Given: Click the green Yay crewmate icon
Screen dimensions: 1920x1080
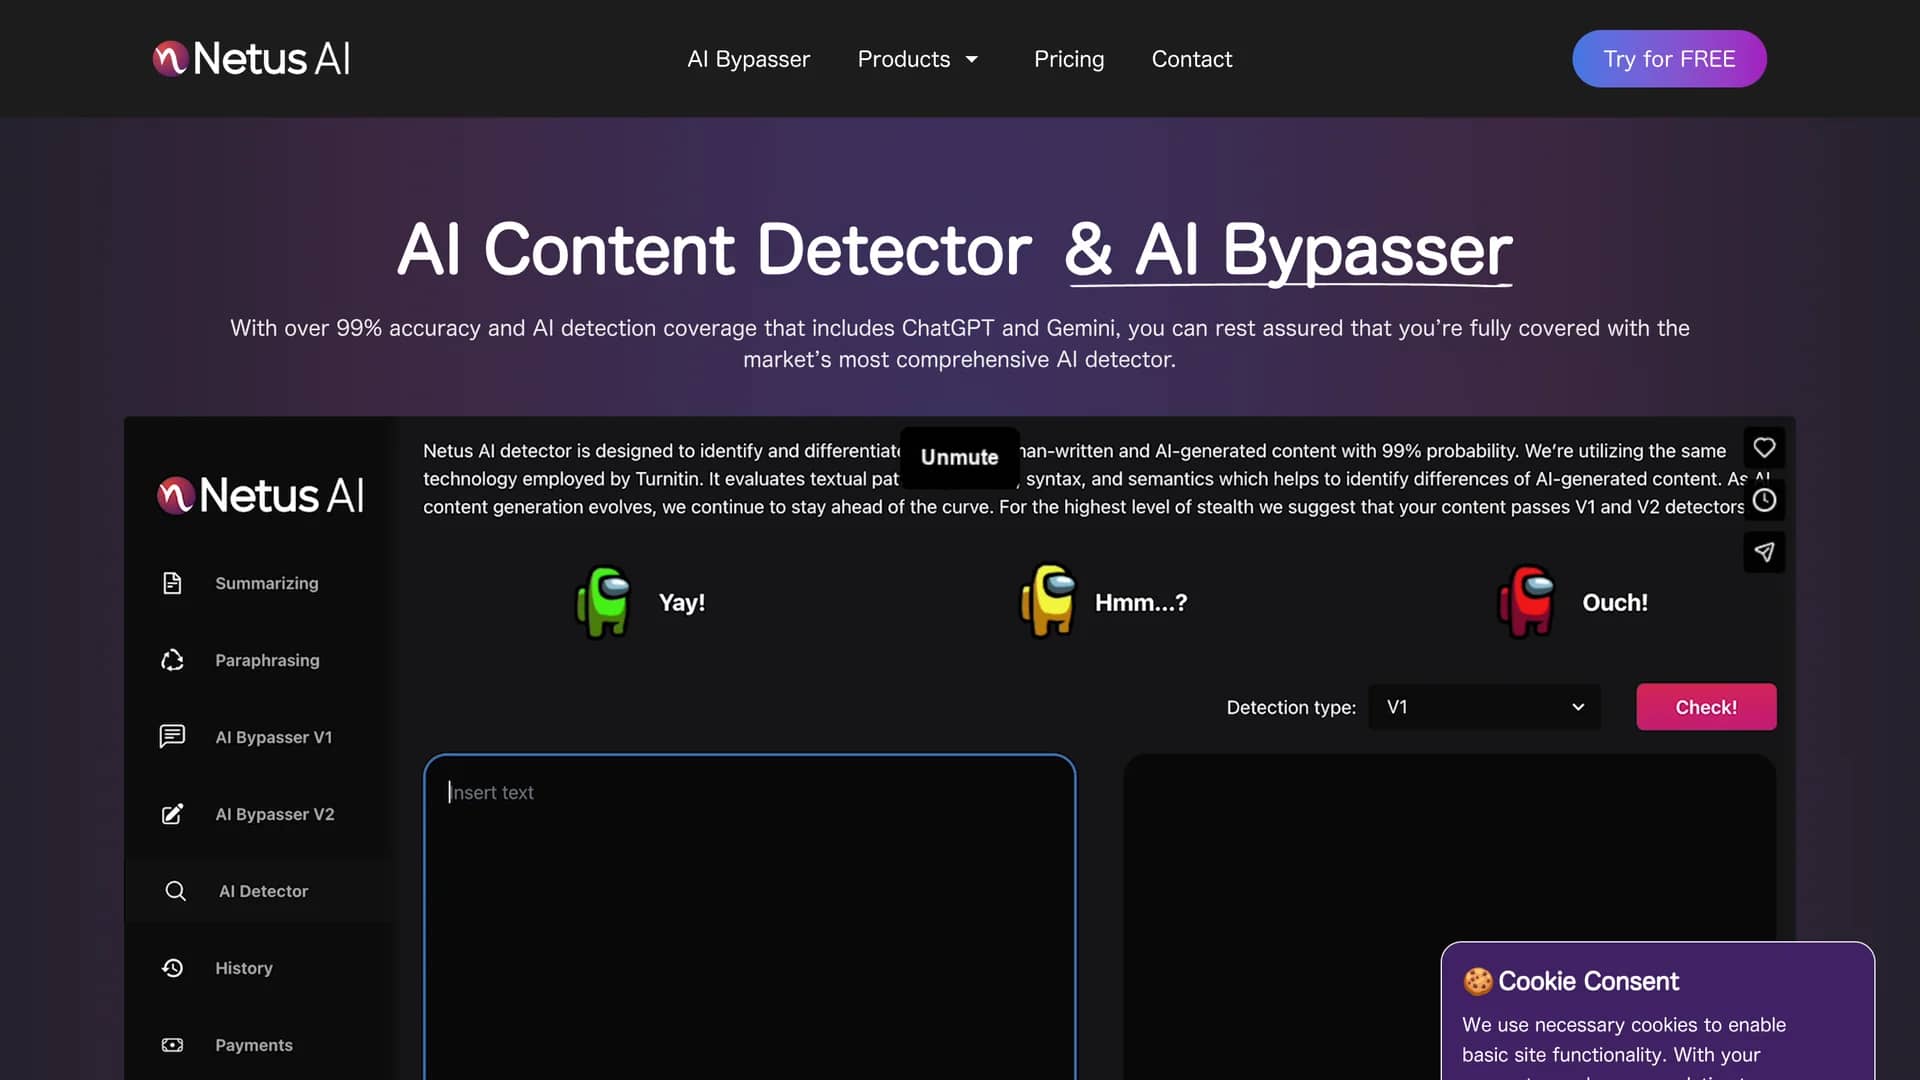Looking at the screenshot, I should coord(603,601).
